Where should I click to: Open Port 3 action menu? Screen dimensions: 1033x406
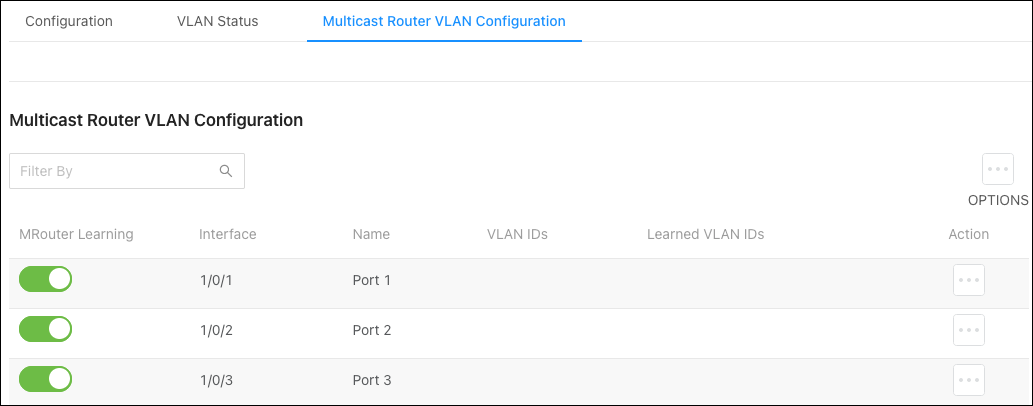point(969,380)
